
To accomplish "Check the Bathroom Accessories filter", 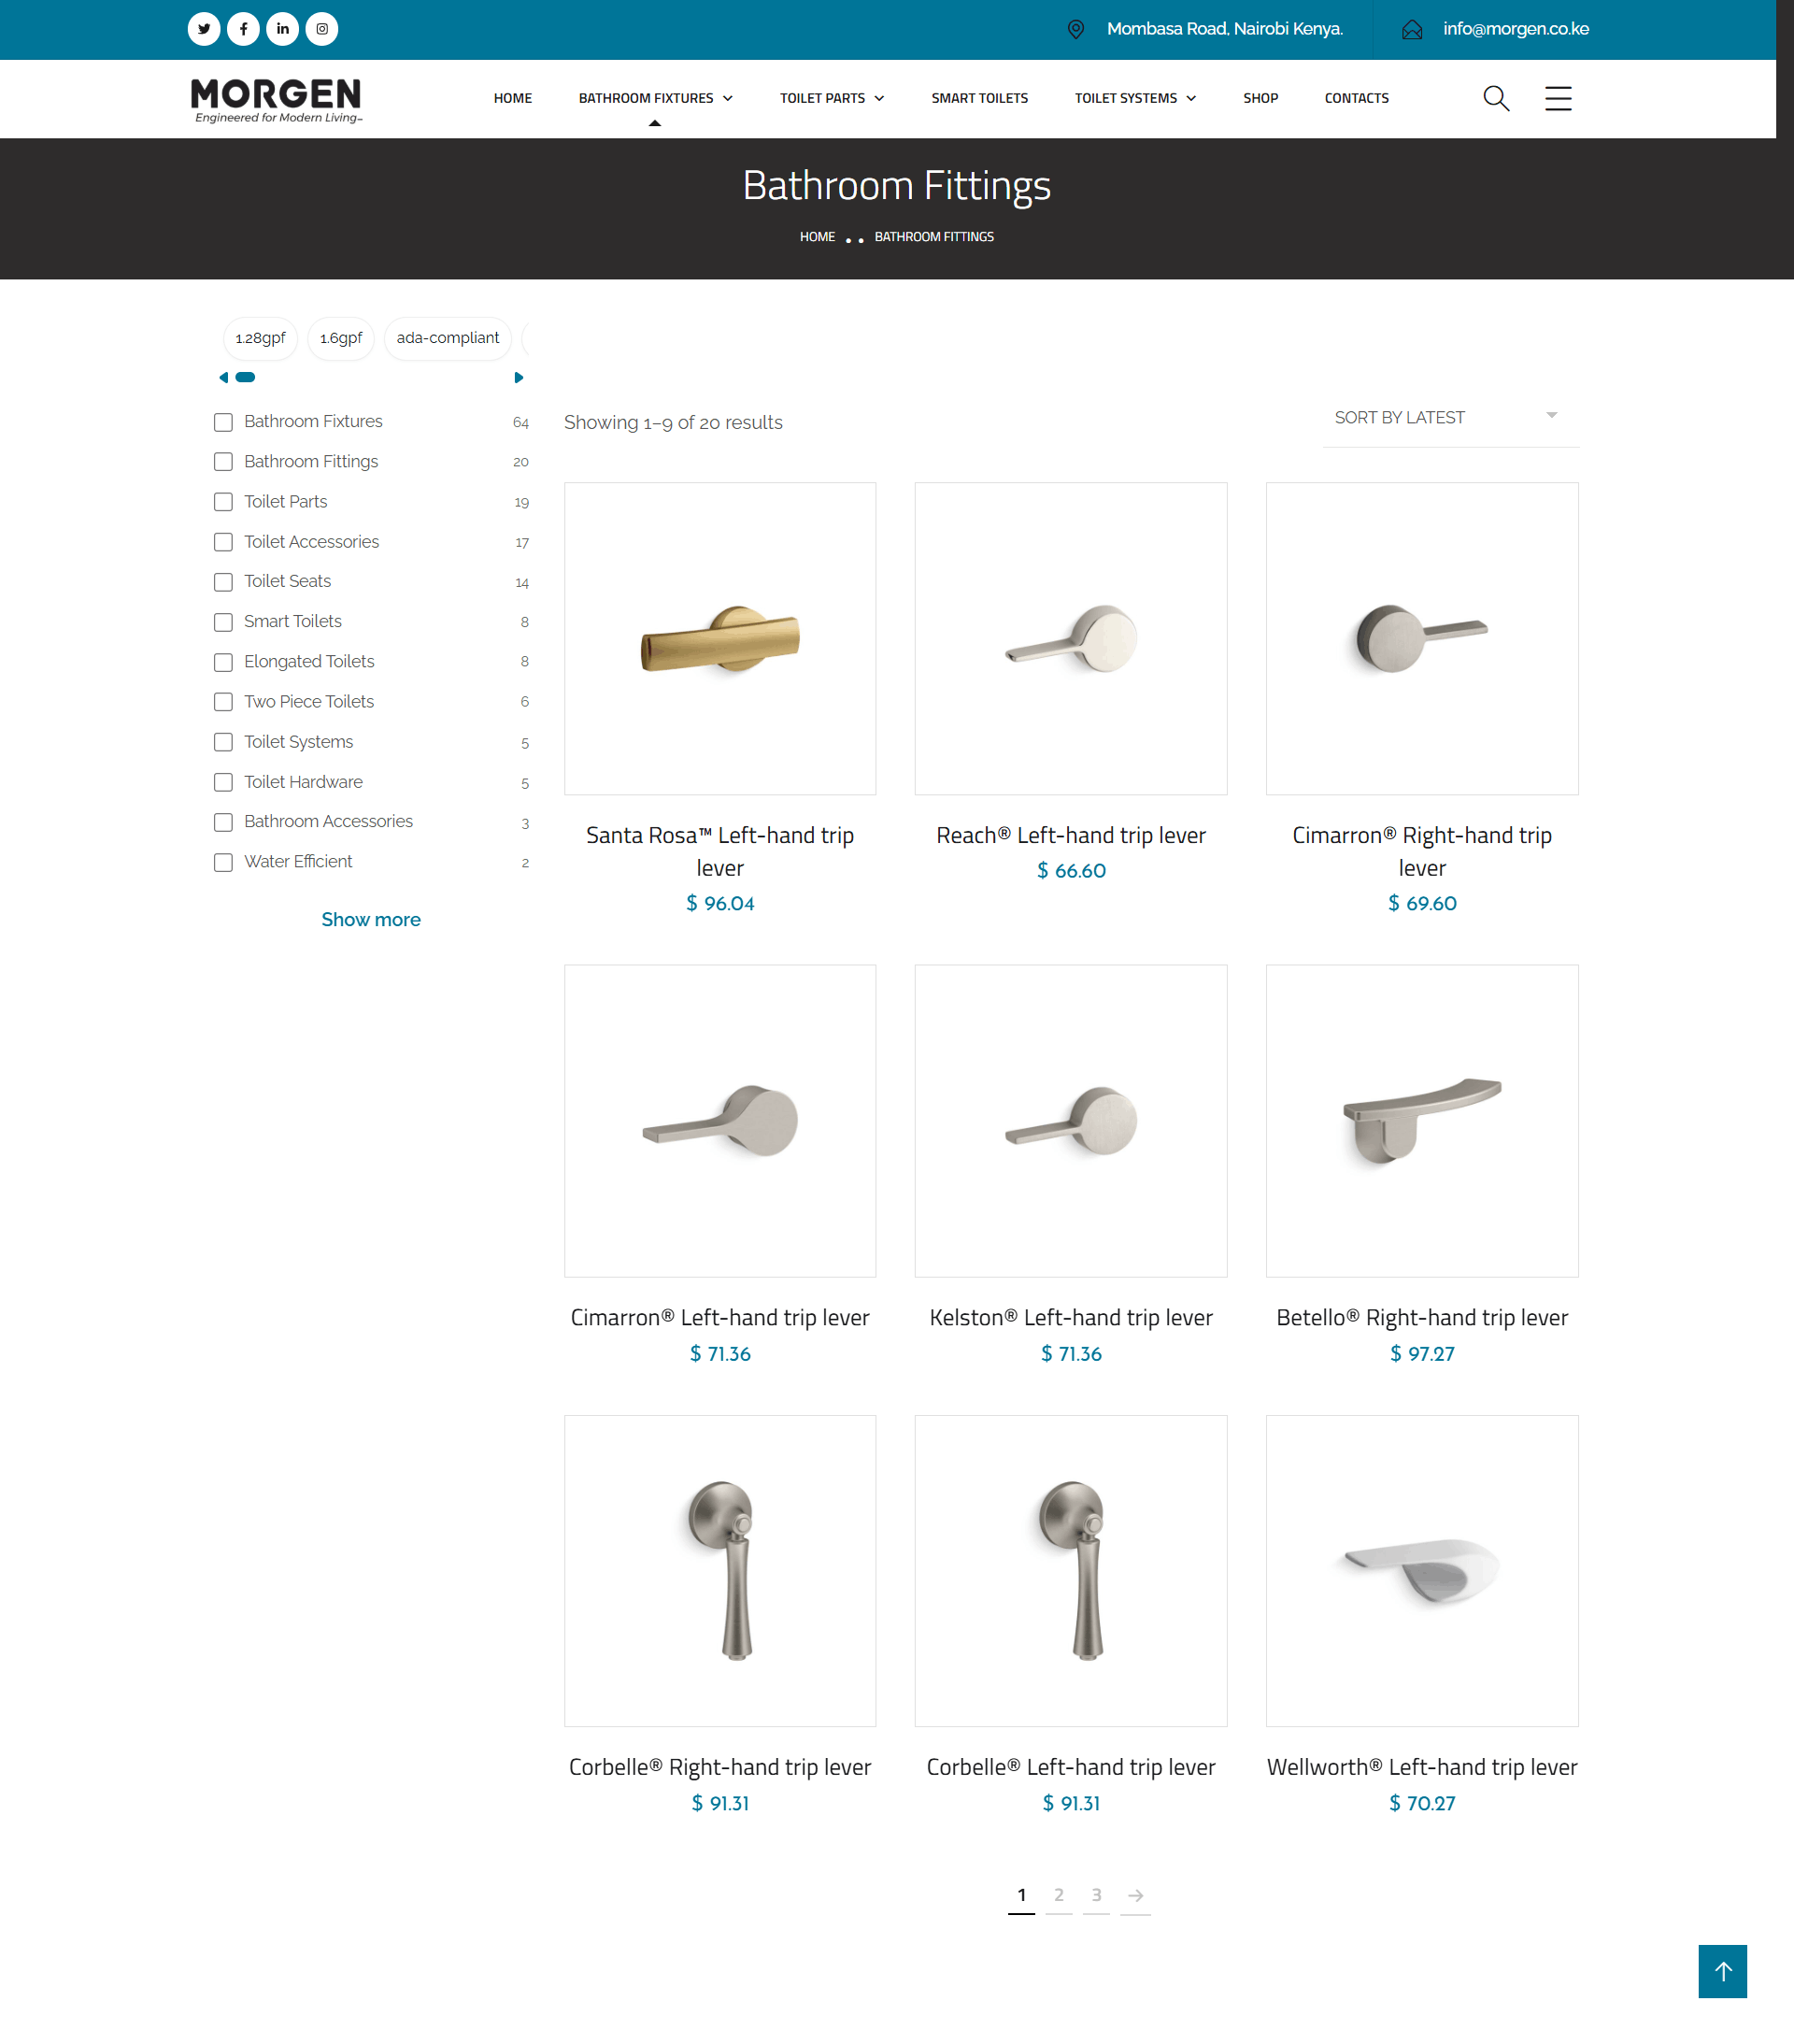I will [x=223, y=822].
